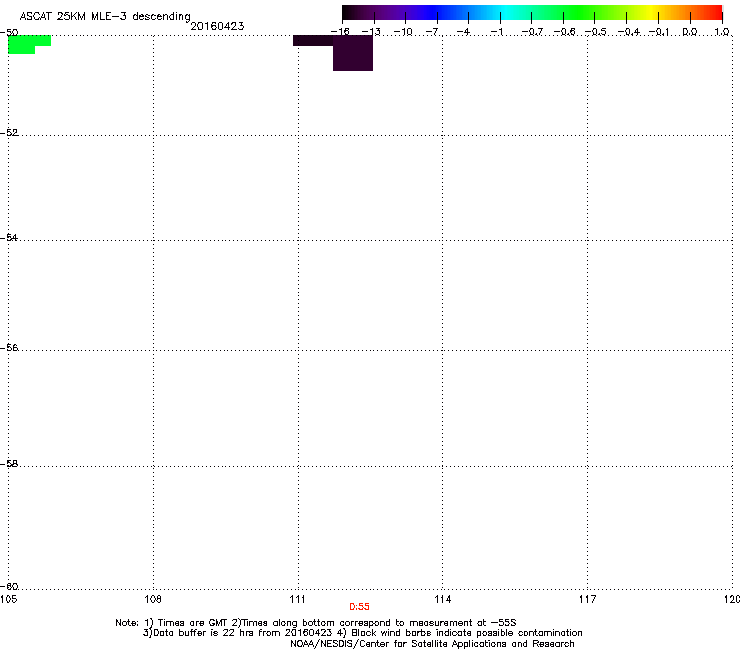Viewport: 740px width, 650px height.
Task: Click the rainbow color scale bar
Action: click(x=532, y=12)
